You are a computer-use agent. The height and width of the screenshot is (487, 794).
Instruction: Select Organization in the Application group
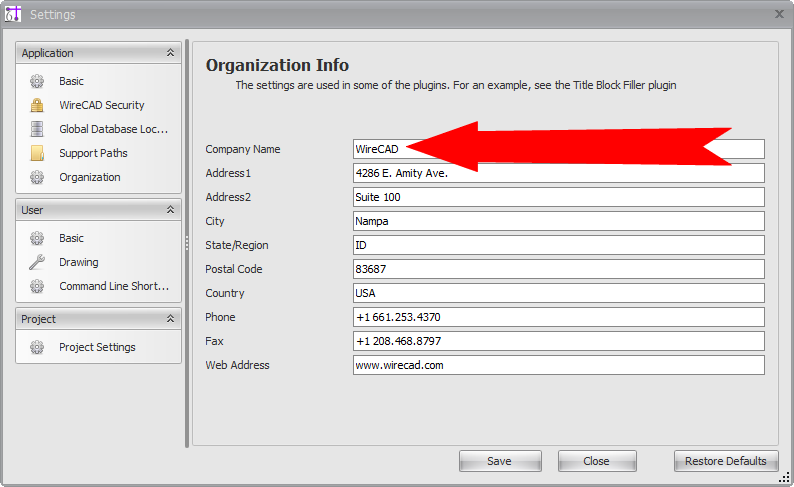point(90,177)
